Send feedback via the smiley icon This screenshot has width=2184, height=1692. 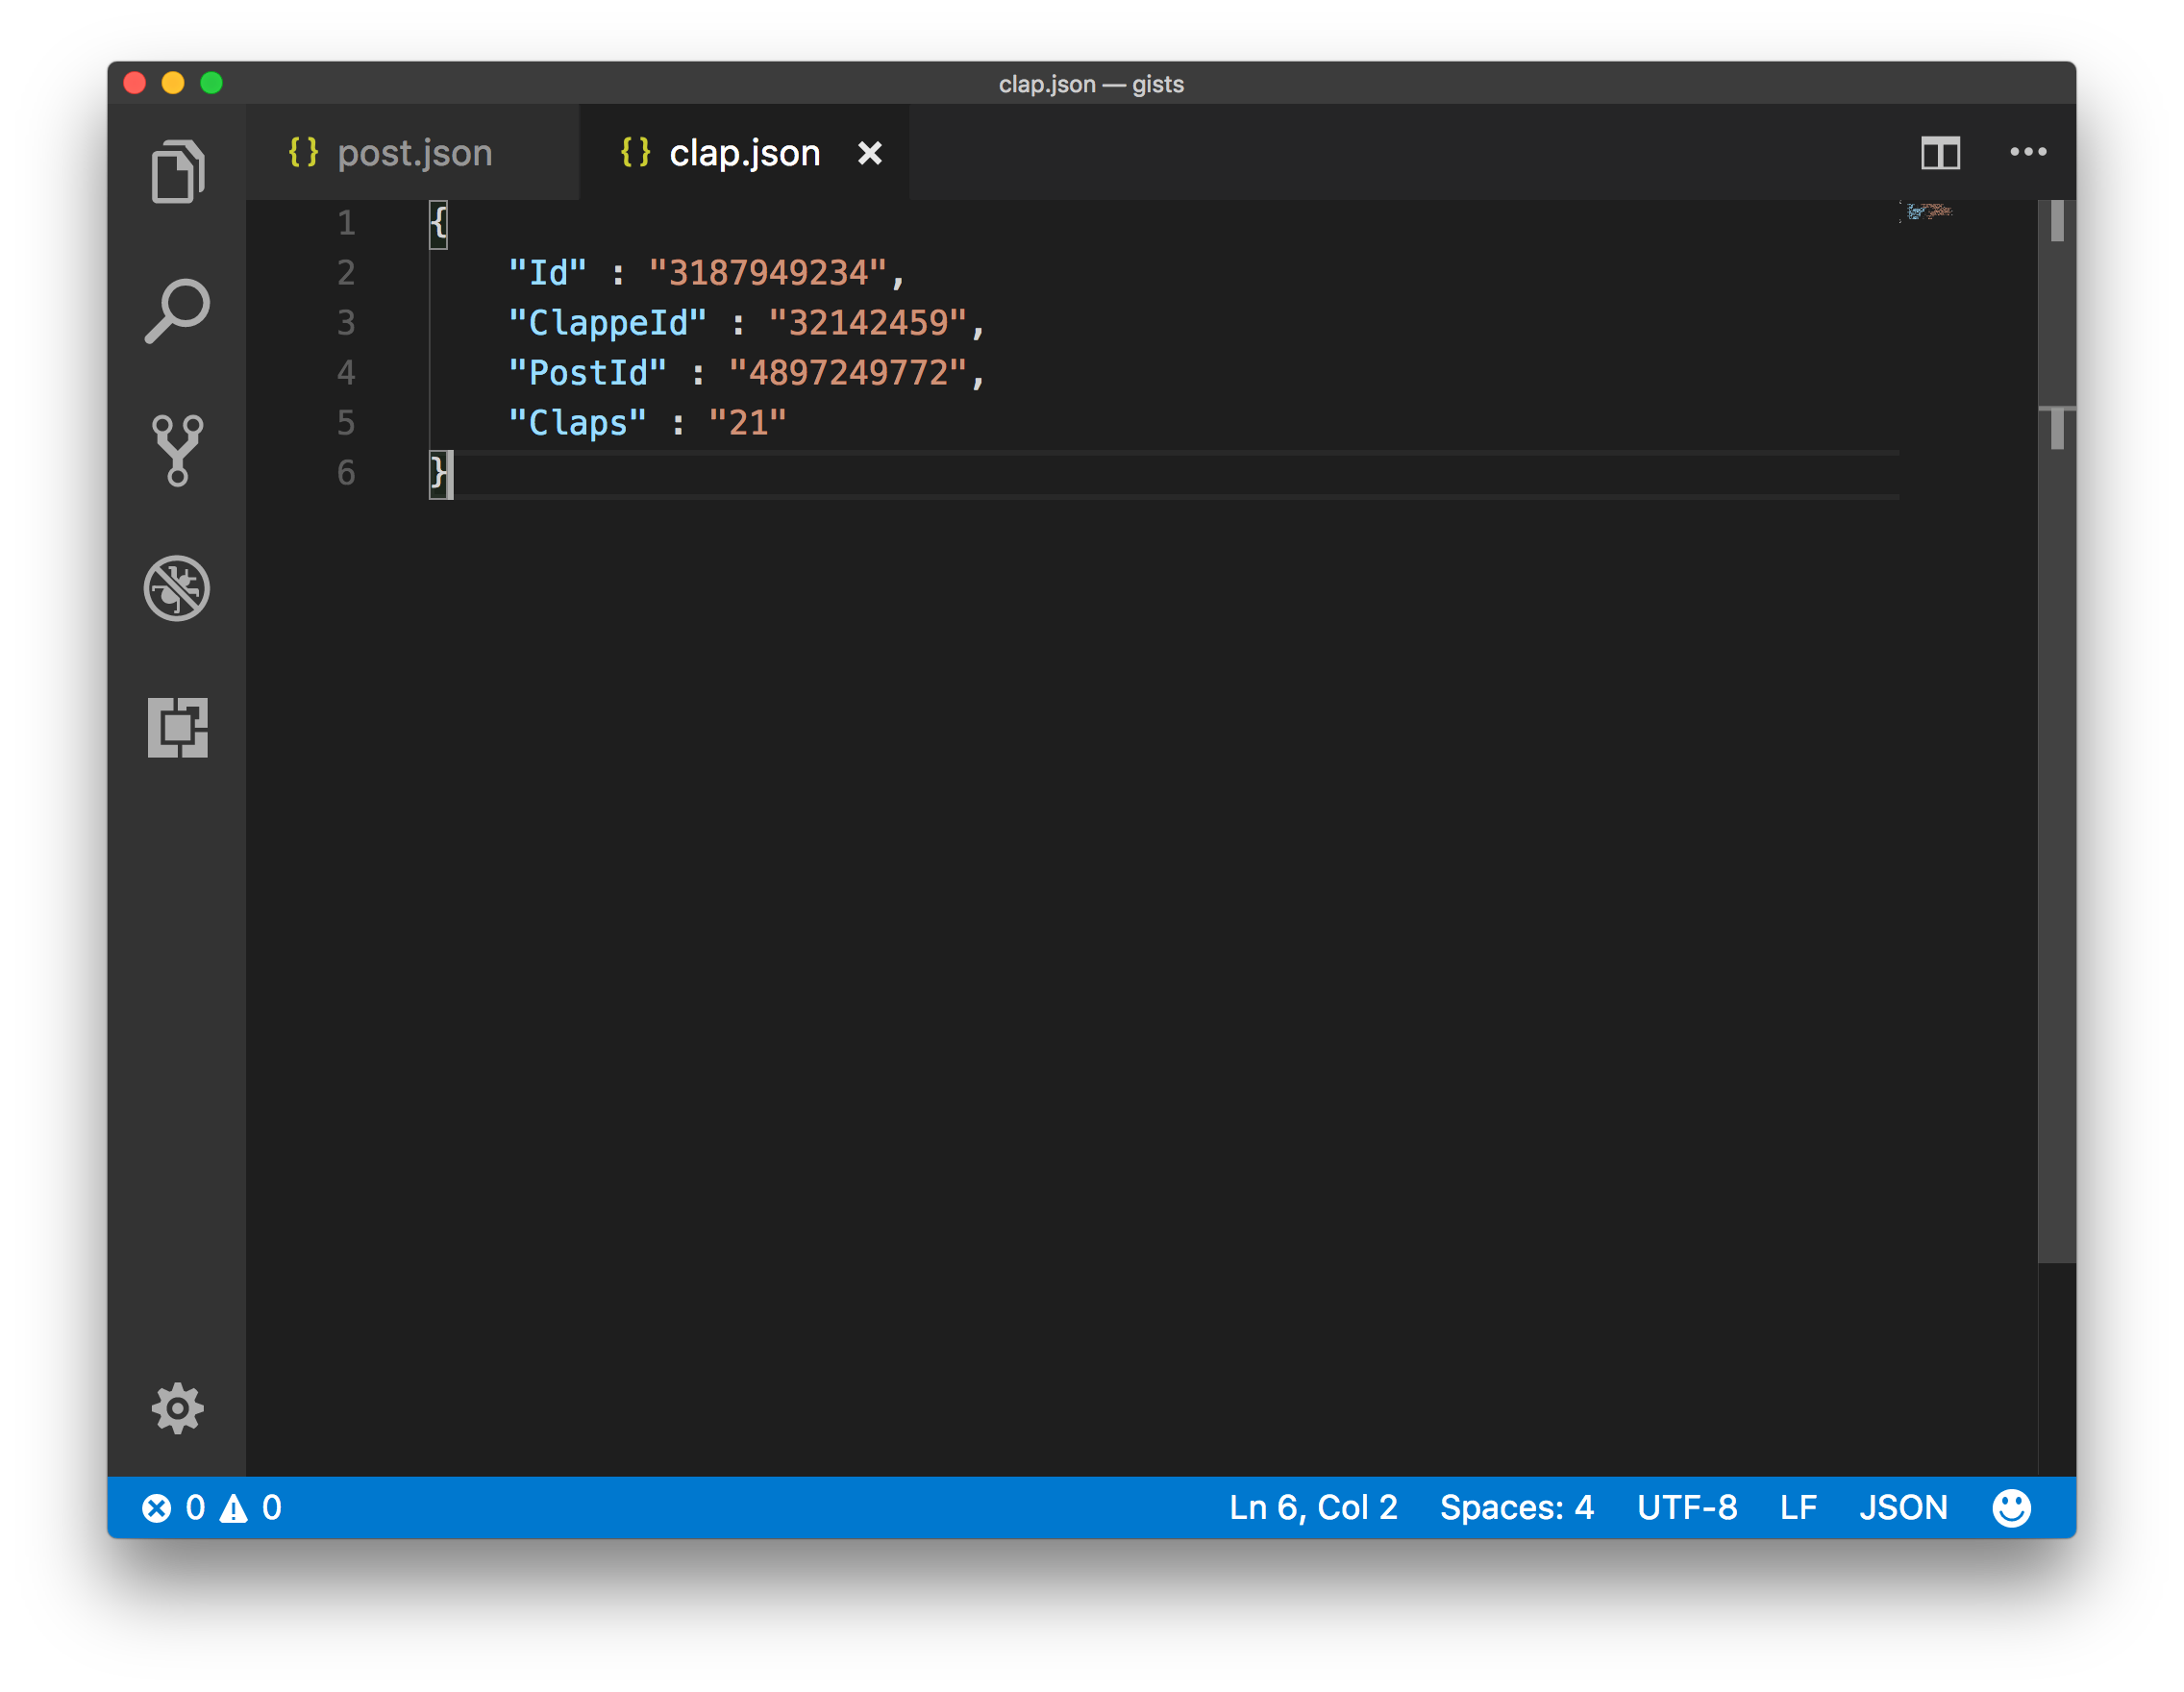[x=2011, y=1507]
